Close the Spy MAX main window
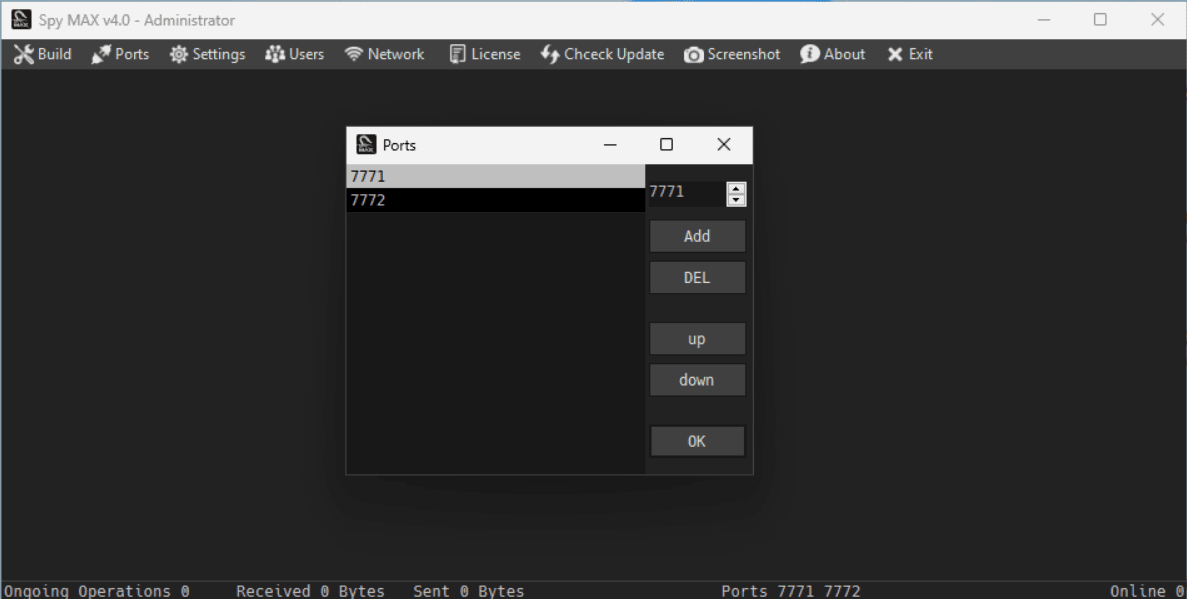The height and width of the screenshot is (599, 1187). [1157, 20]
